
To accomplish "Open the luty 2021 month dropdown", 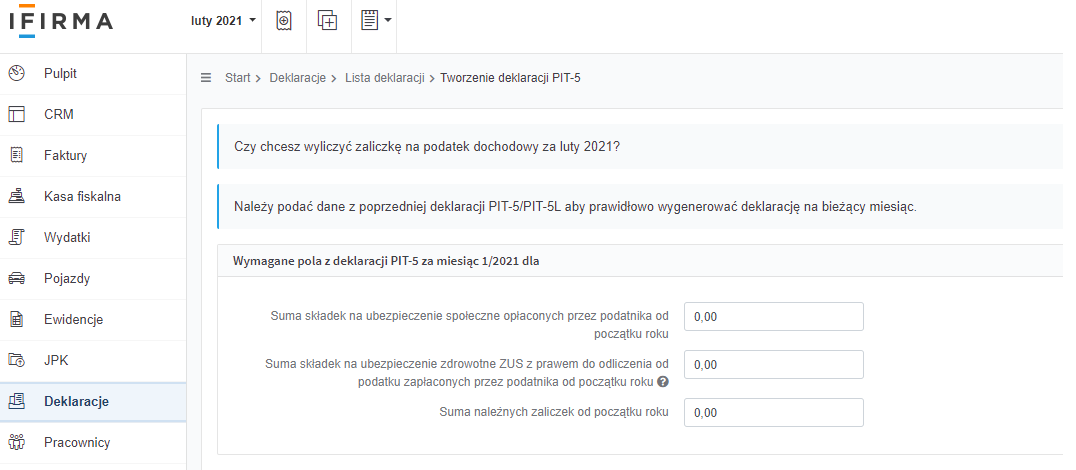I will tap(224, 21).
